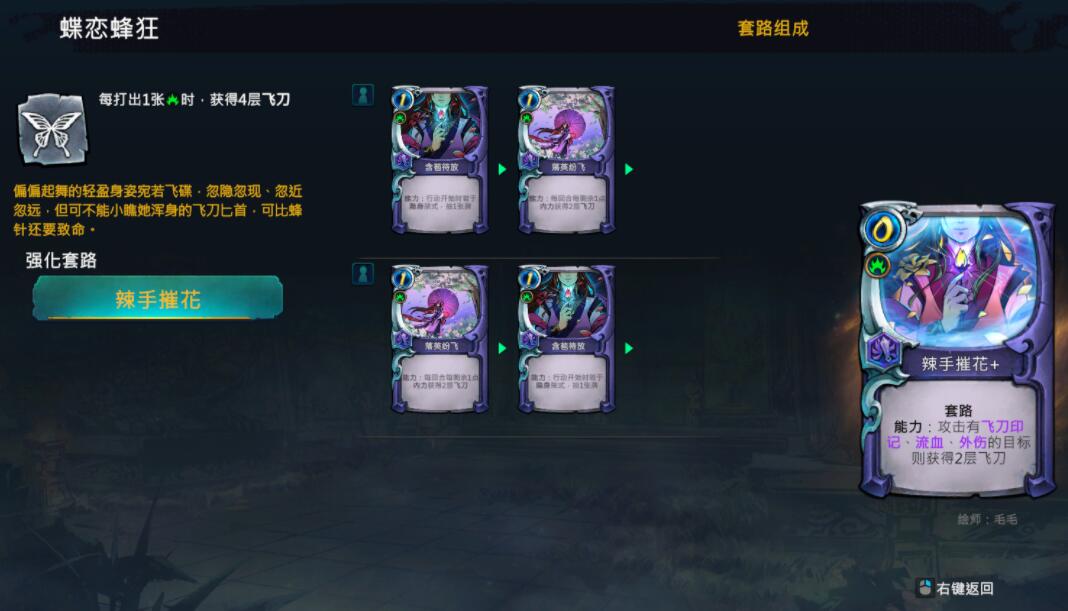
Task: Click the cost orb on 辣手摧花+ card
Action: click(x=882, y=230)
